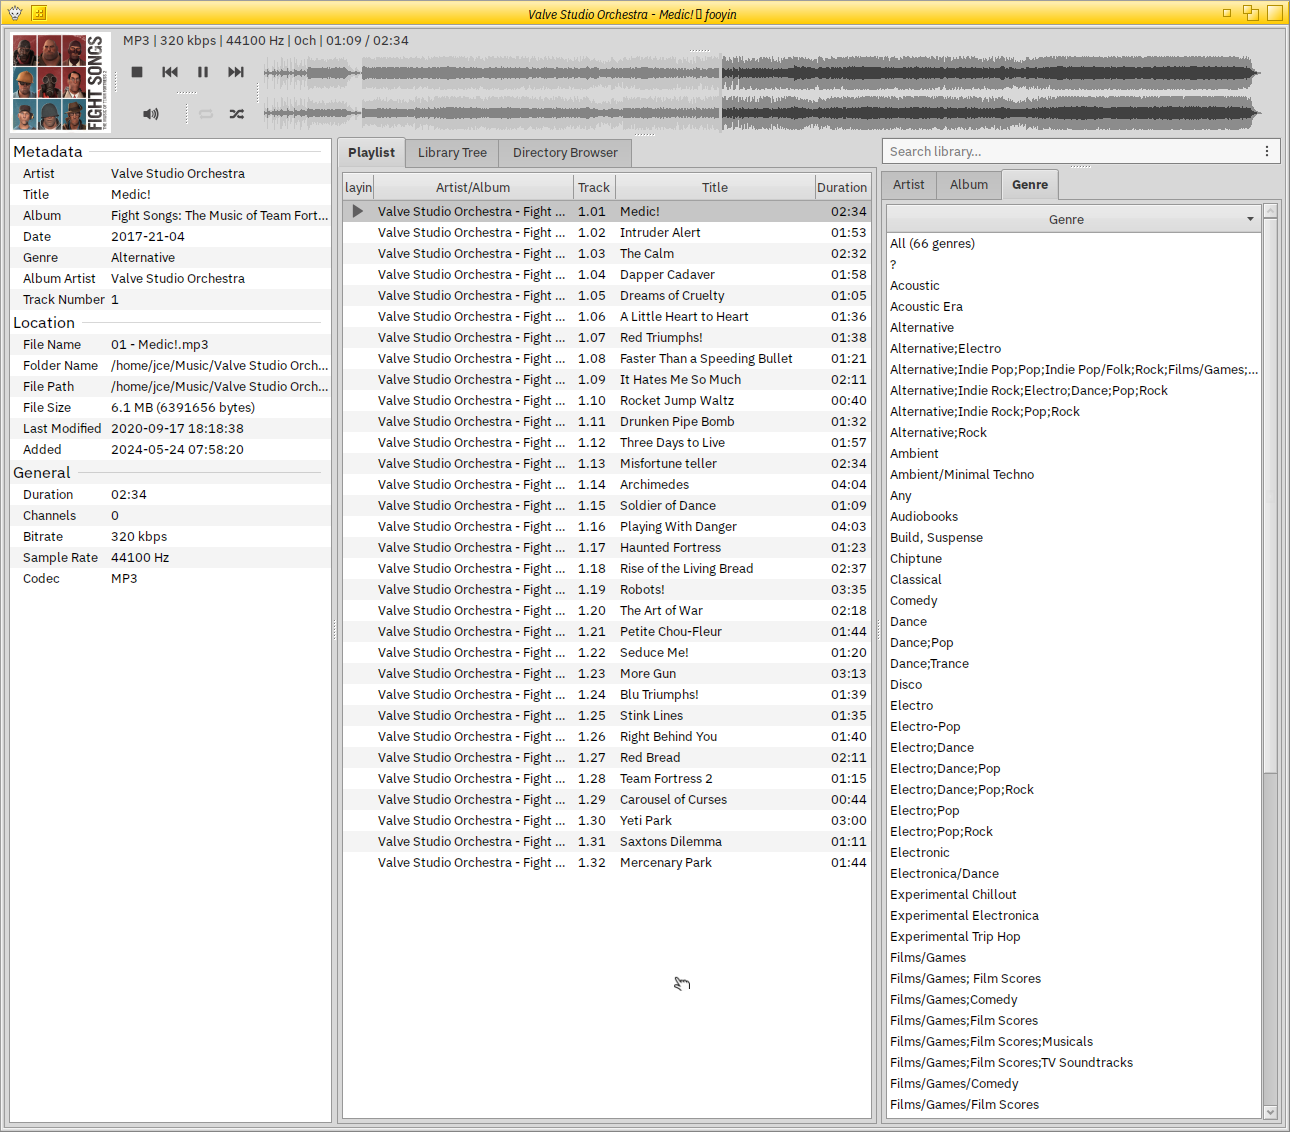The height and width of the screenshot is (1132, 1290).
Task: Click the Search library field
Action: click(x=1070, y=151)
